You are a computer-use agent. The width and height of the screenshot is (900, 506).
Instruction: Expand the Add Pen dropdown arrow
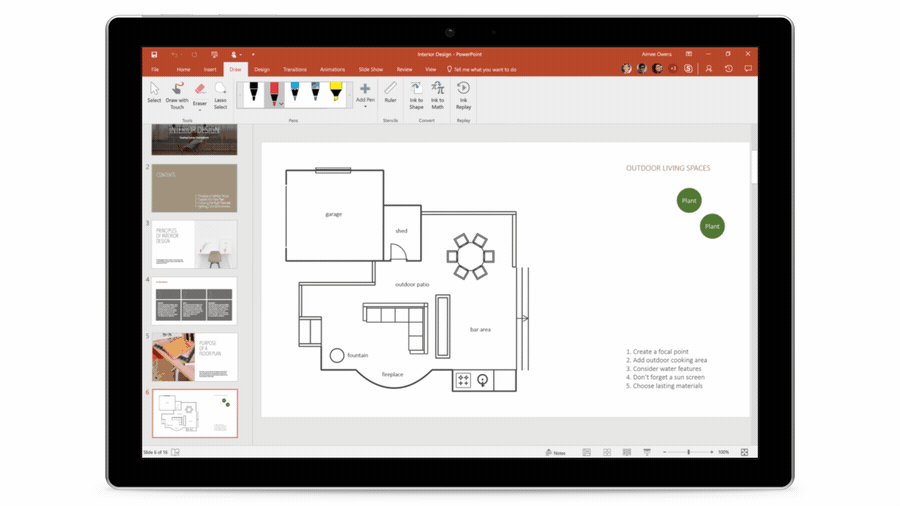click(x=365, y=106)
